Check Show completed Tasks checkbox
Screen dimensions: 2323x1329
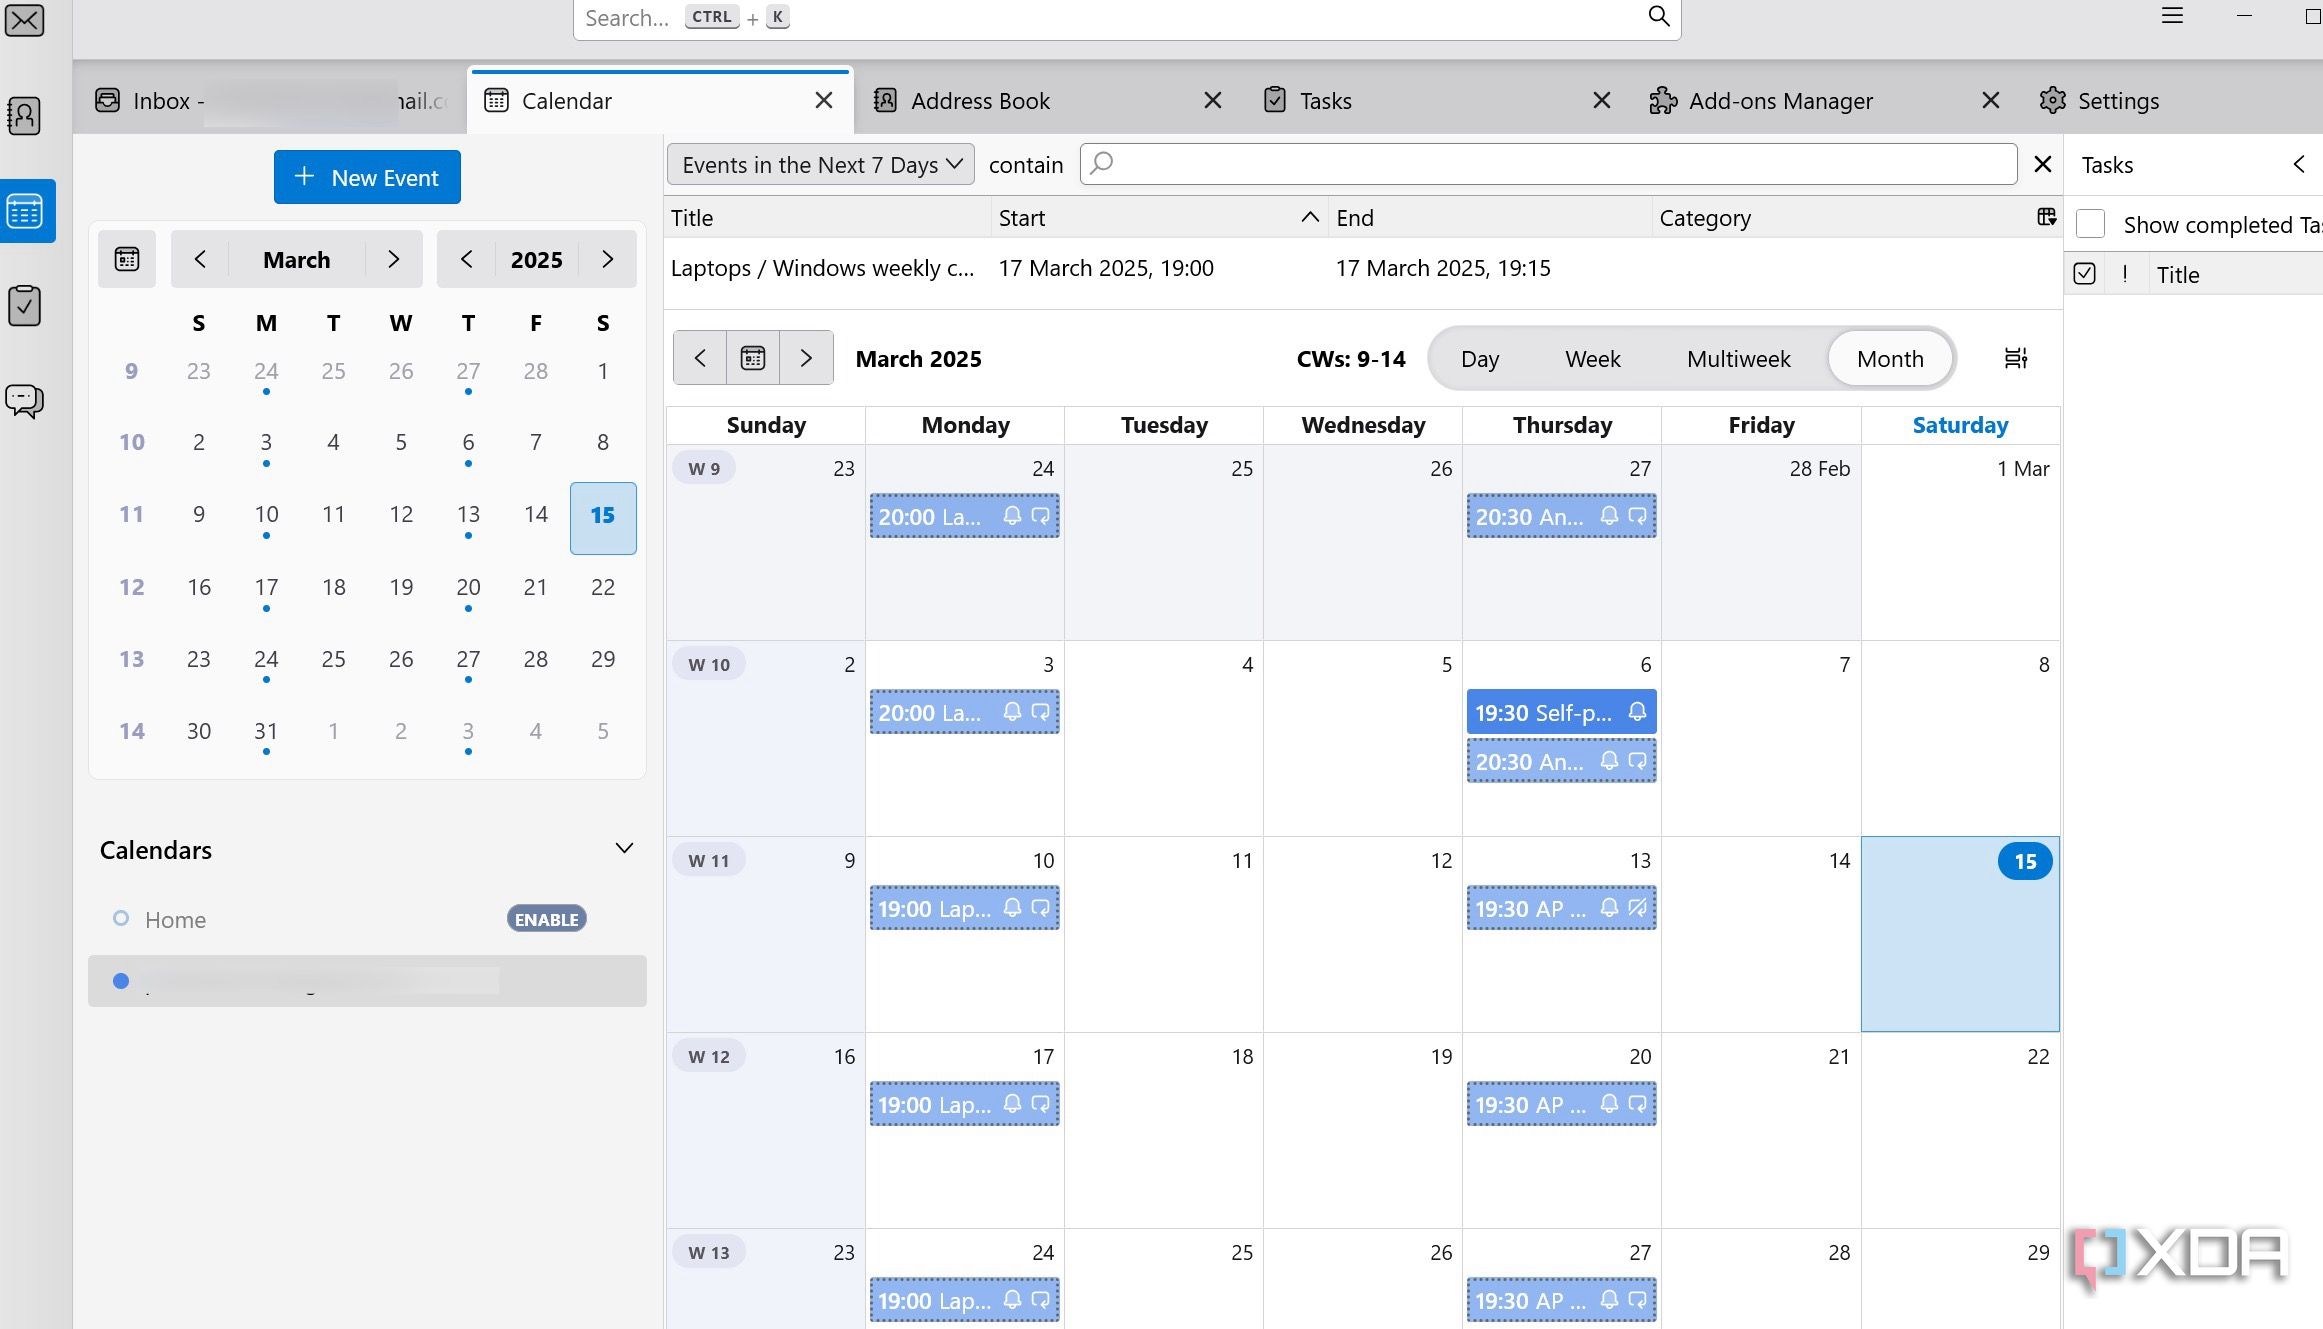[2091, 224]
